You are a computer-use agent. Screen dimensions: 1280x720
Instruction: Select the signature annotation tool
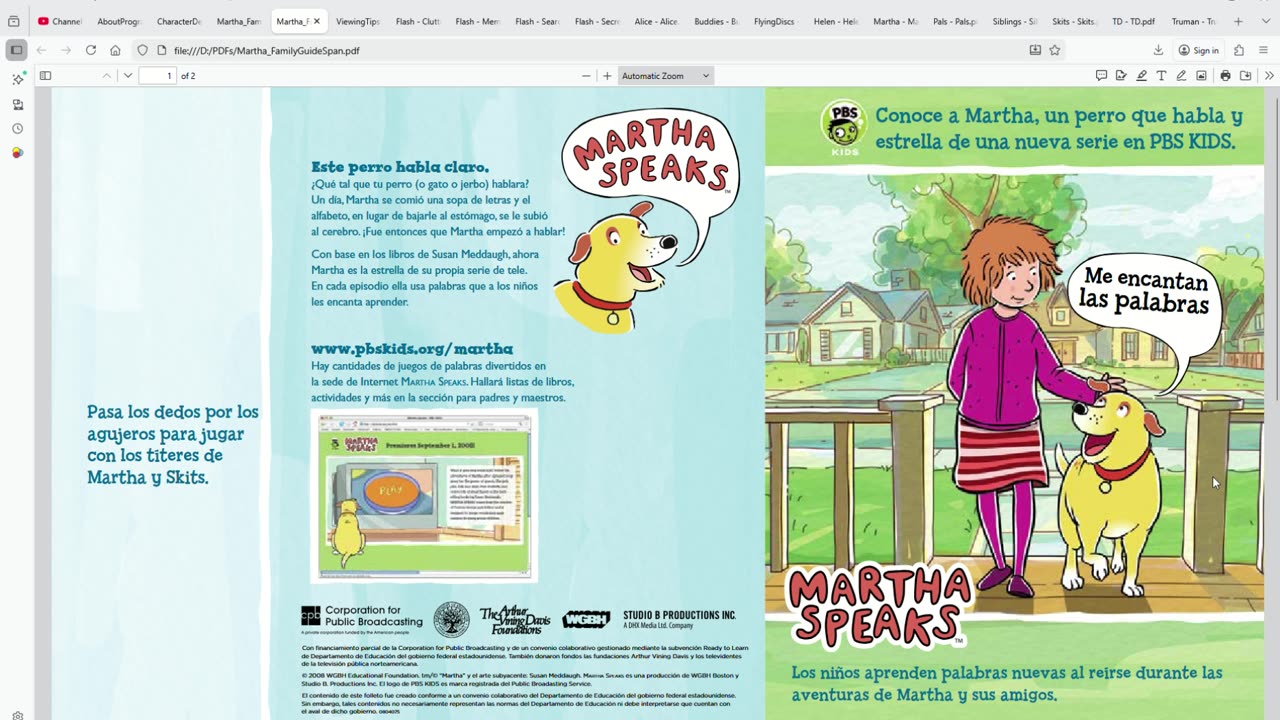1121,76
